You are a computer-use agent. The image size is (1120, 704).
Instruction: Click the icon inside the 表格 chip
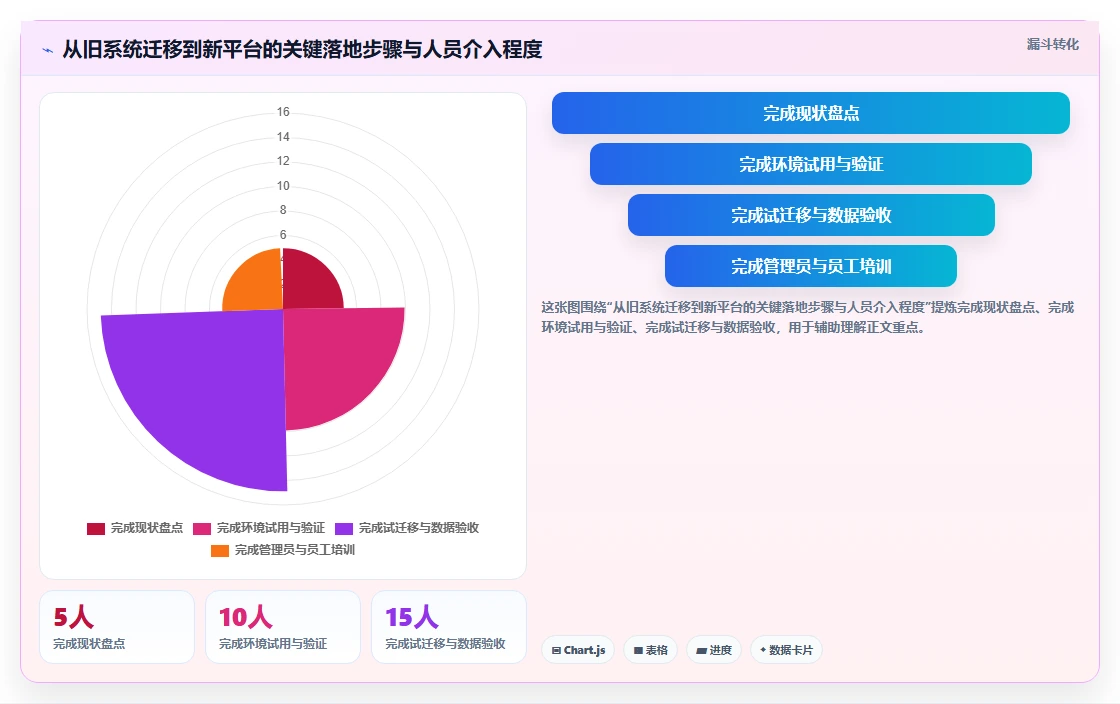click(x=639, y=650)
